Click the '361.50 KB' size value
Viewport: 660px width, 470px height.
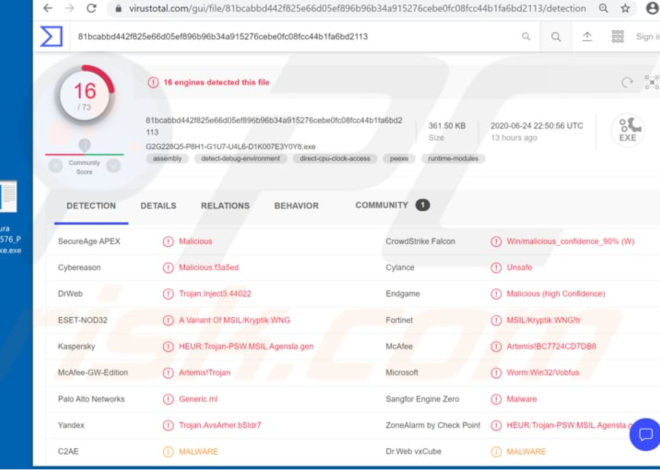coord(447,126)
